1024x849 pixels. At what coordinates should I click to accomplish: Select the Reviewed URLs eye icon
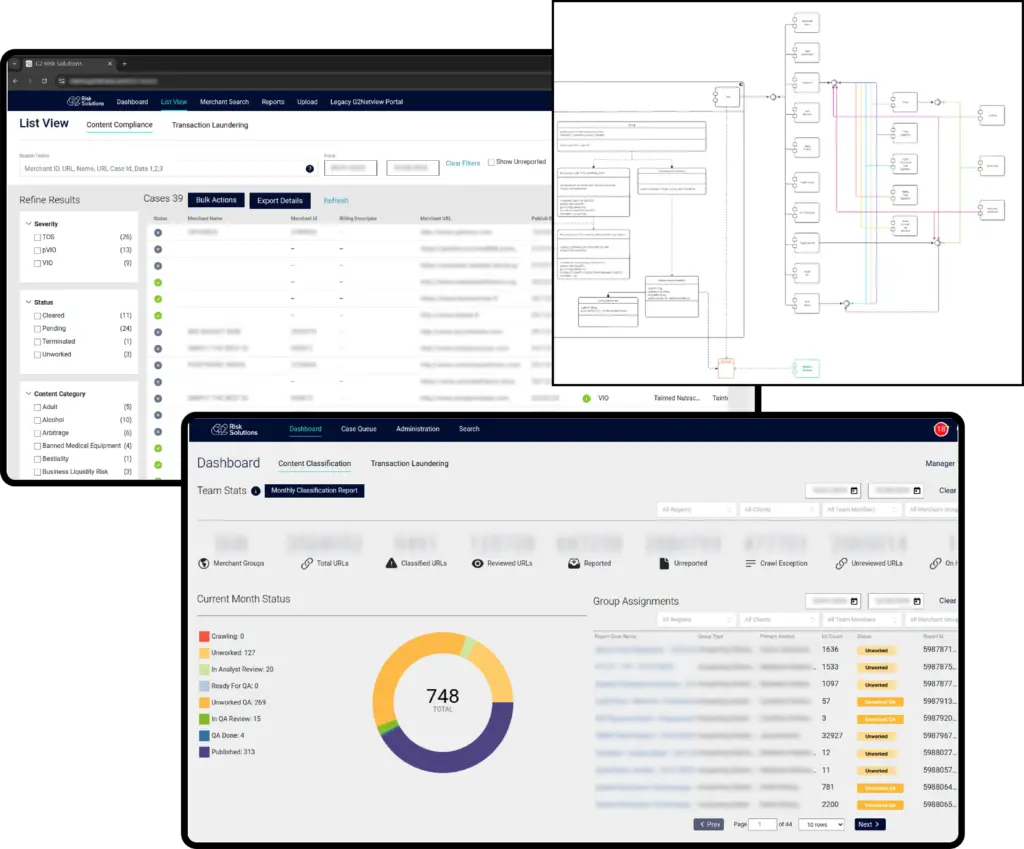476,562
